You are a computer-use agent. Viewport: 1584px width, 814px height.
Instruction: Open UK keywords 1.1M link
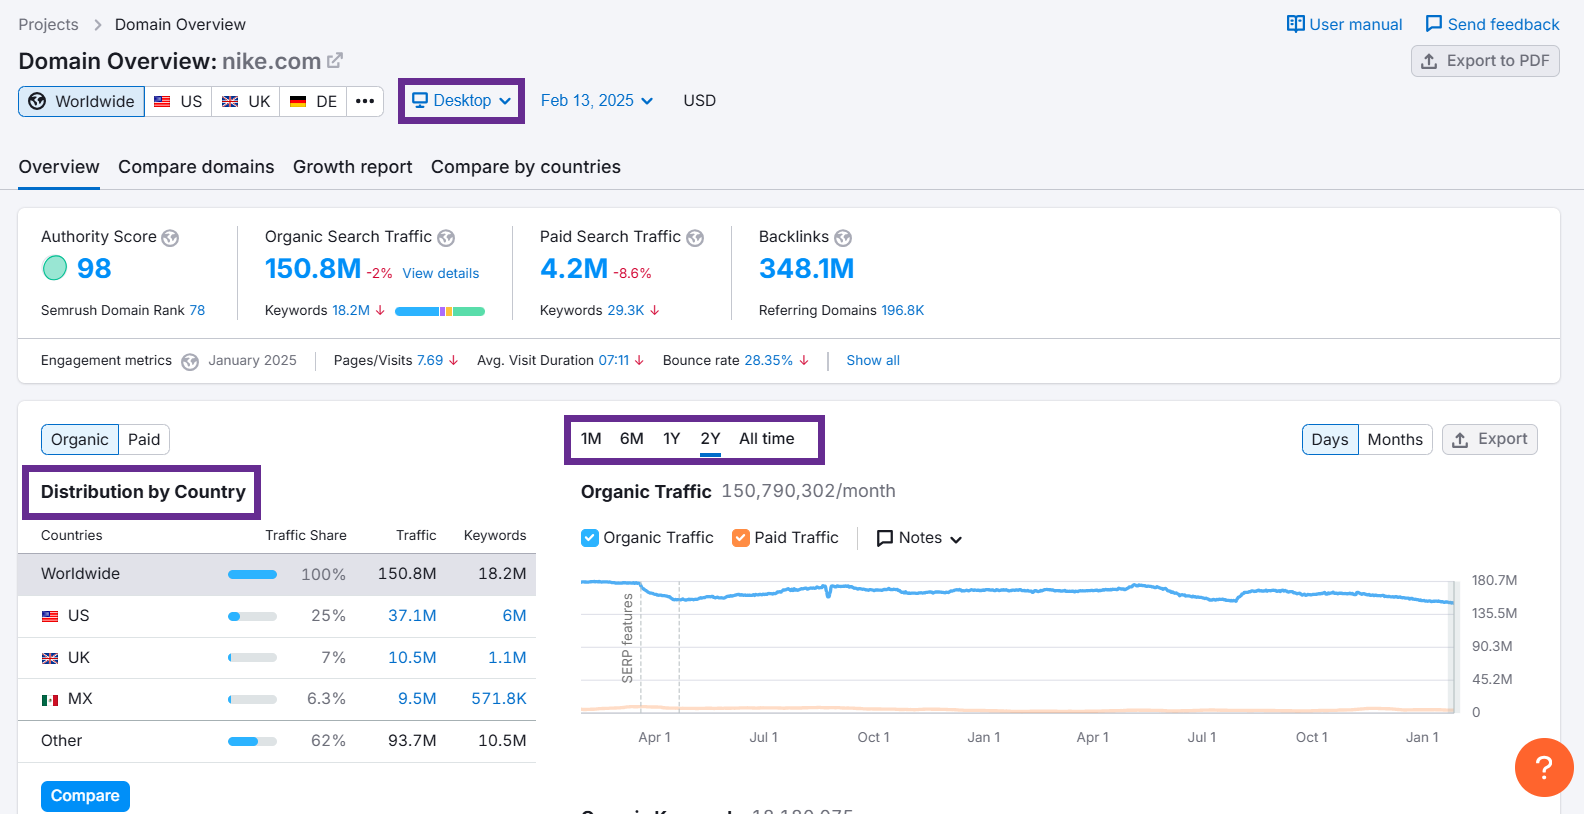pyautogui.click(x=507, y=658)
